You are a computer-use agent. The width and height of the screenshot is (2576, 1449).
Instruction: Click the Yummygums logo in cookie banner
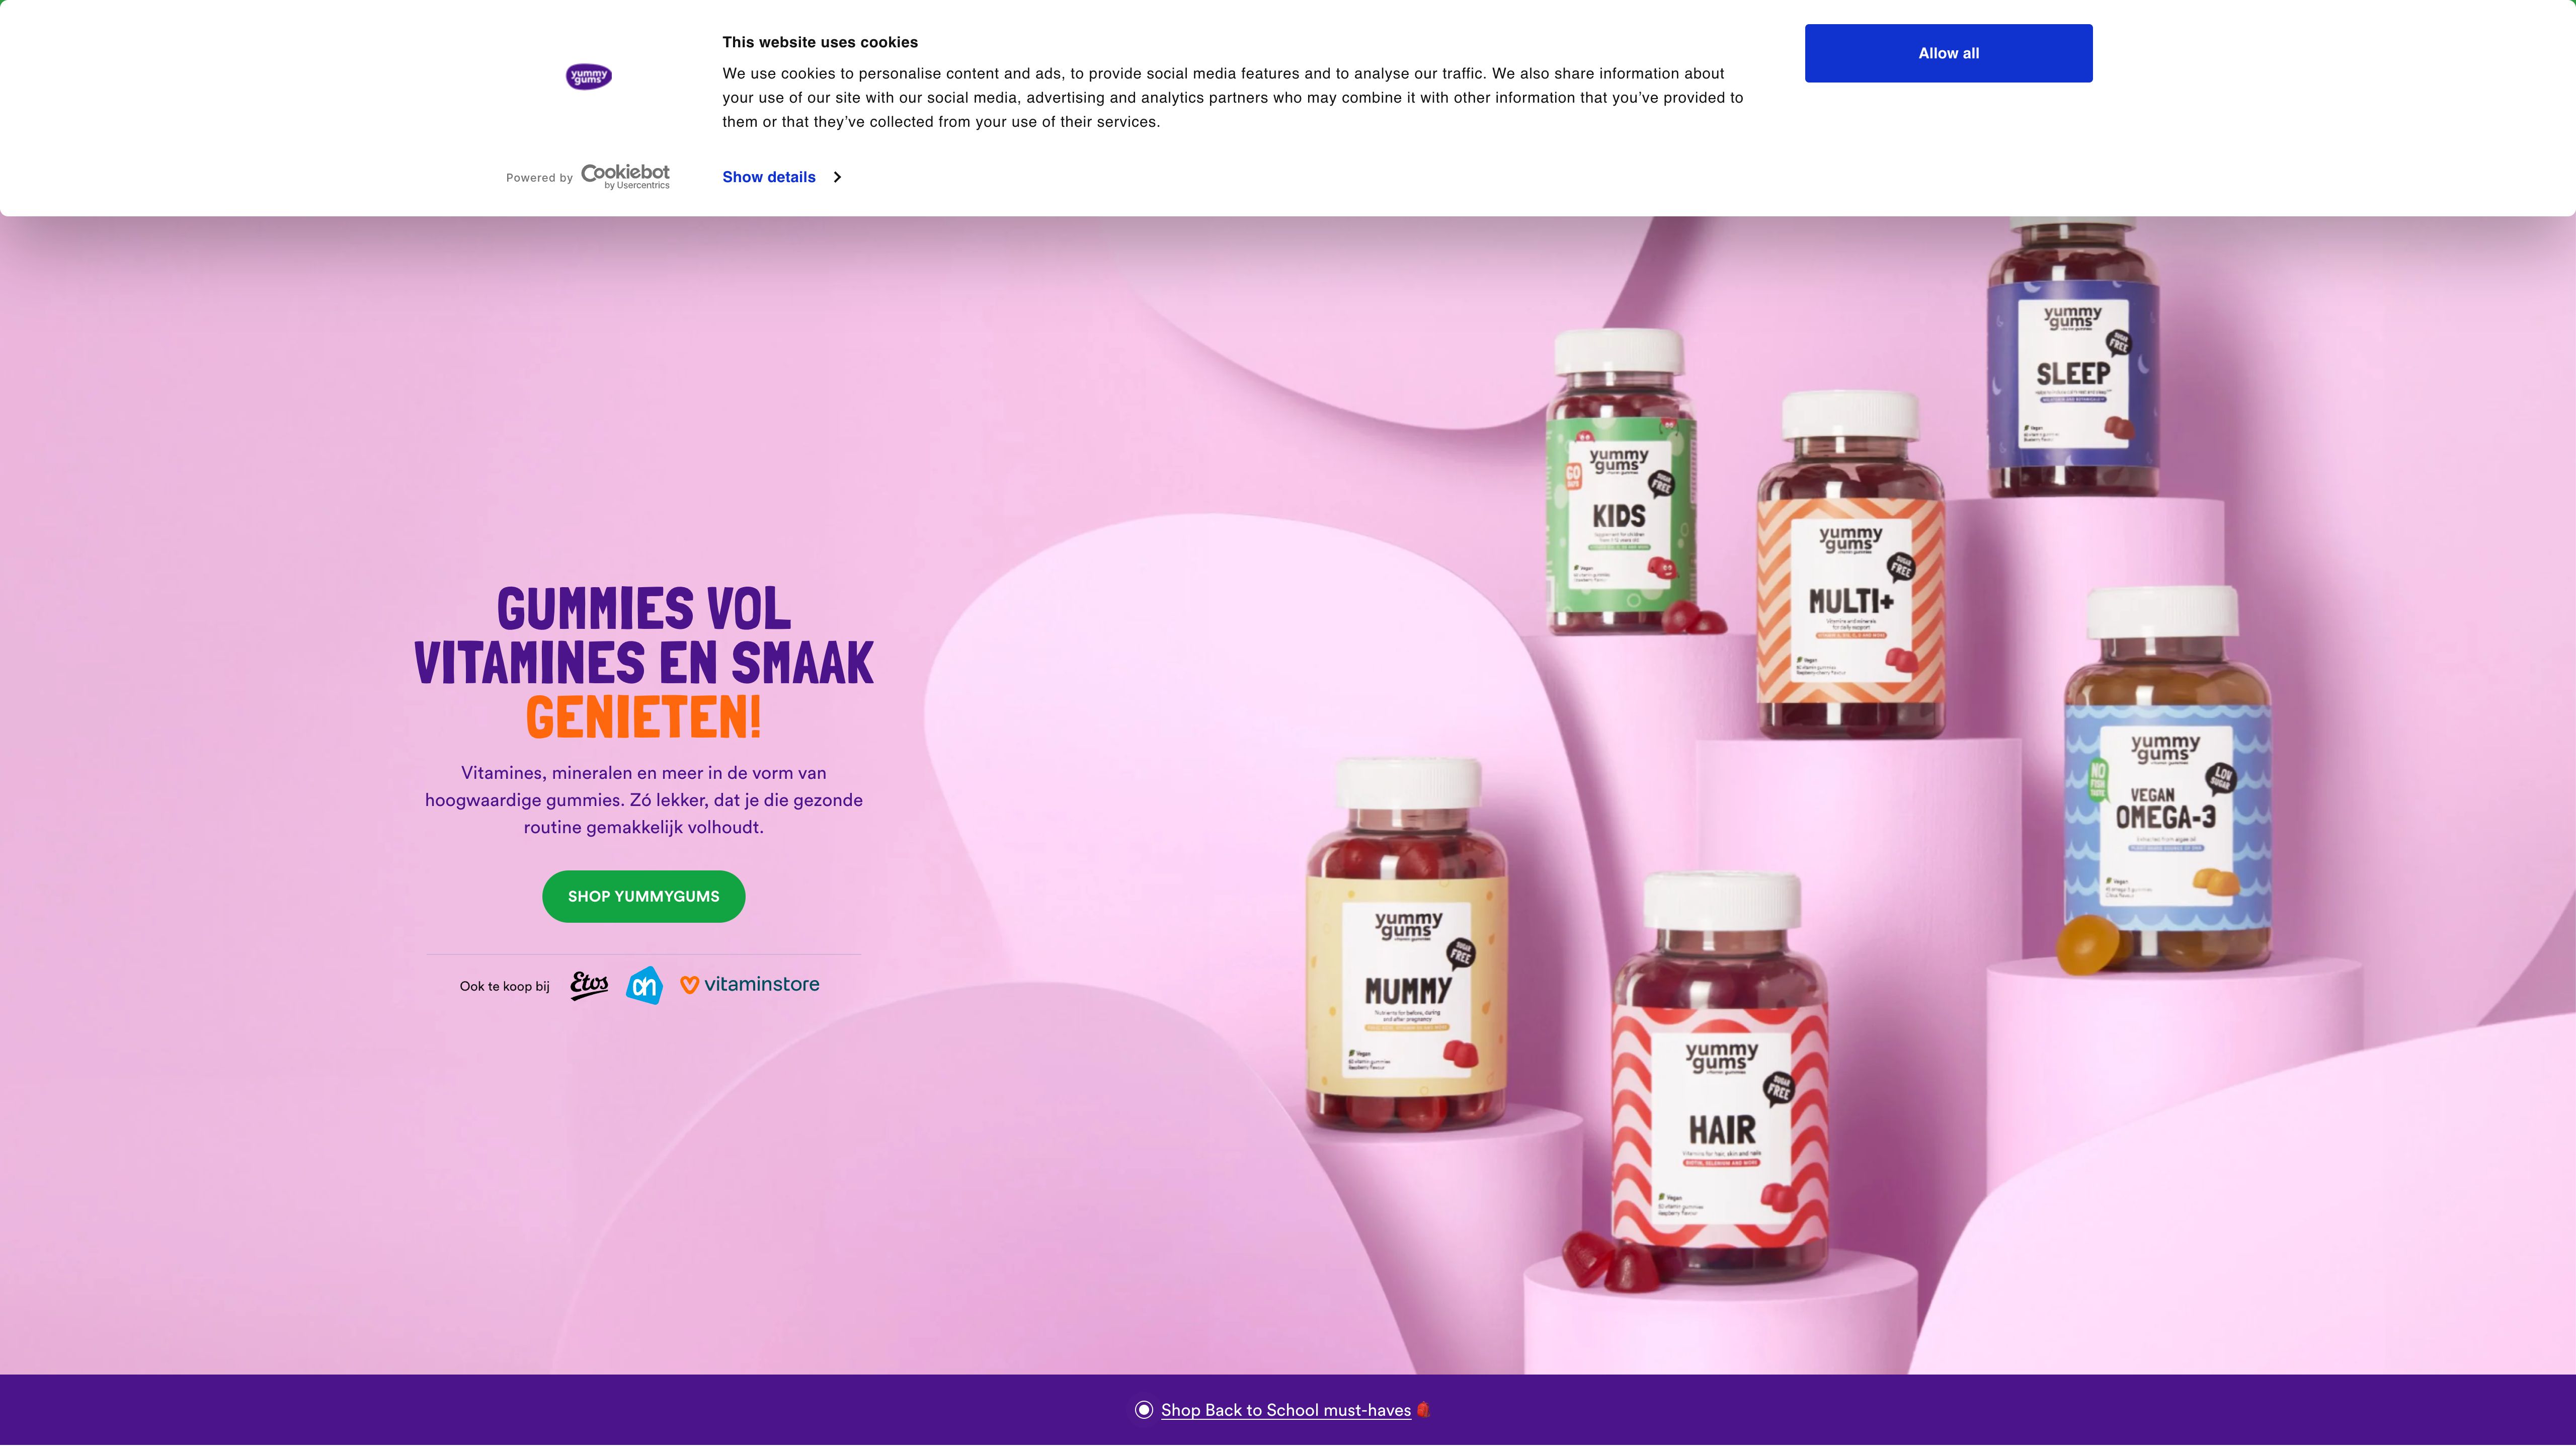pyautogui.click(x=589, y=76)
